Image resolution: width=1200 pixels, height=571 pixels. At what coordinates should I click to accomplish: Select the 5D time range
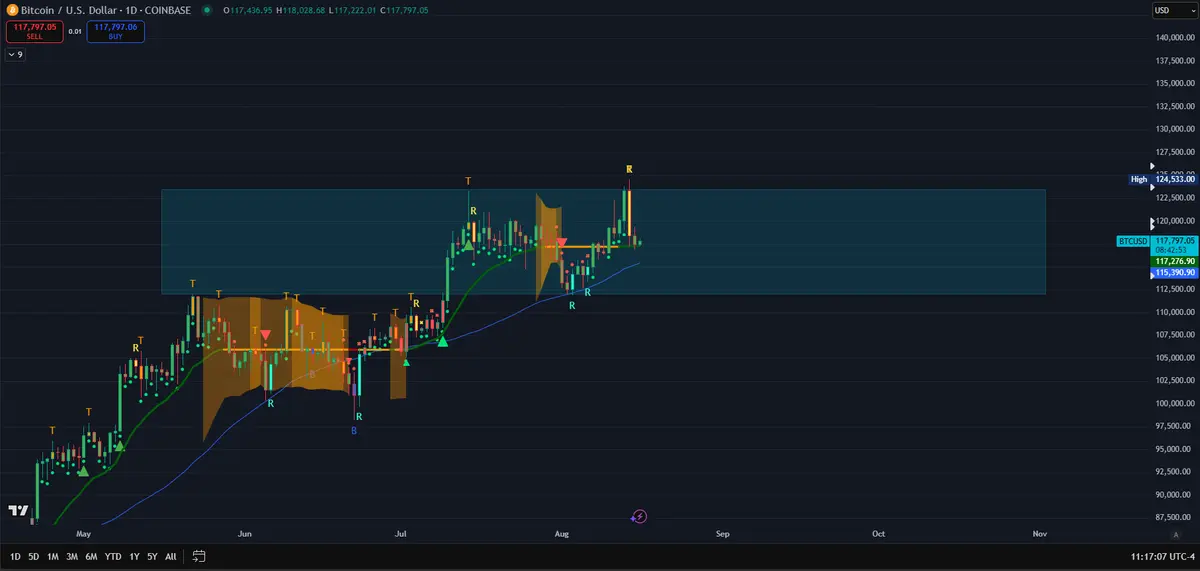33,556
